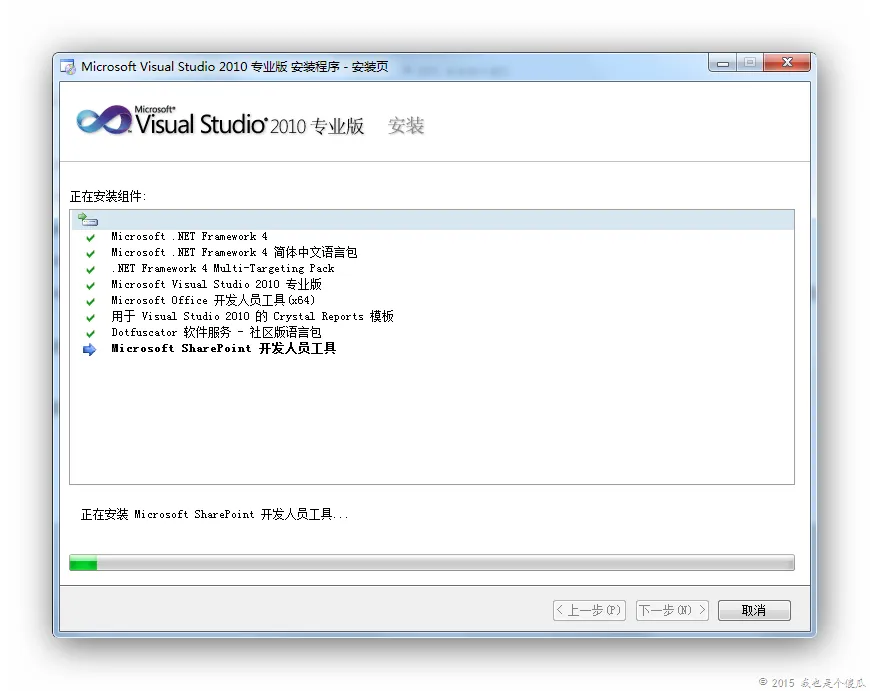Viewport: 870px width, 691px height.
Task: Select 'Microsoft .NET Framework 4' row text
Action: click(x=189, y=236)
